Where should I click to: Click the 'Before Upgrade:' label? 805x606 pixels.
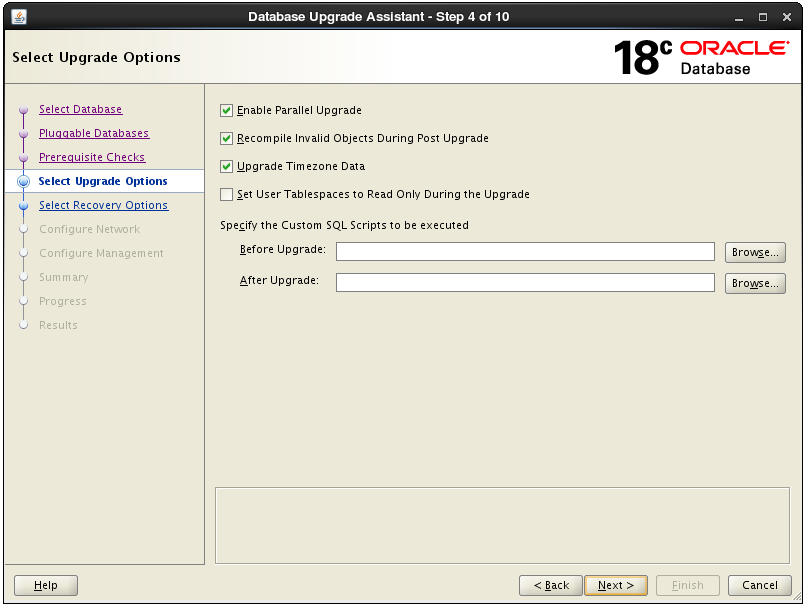[x=283, y=250]
